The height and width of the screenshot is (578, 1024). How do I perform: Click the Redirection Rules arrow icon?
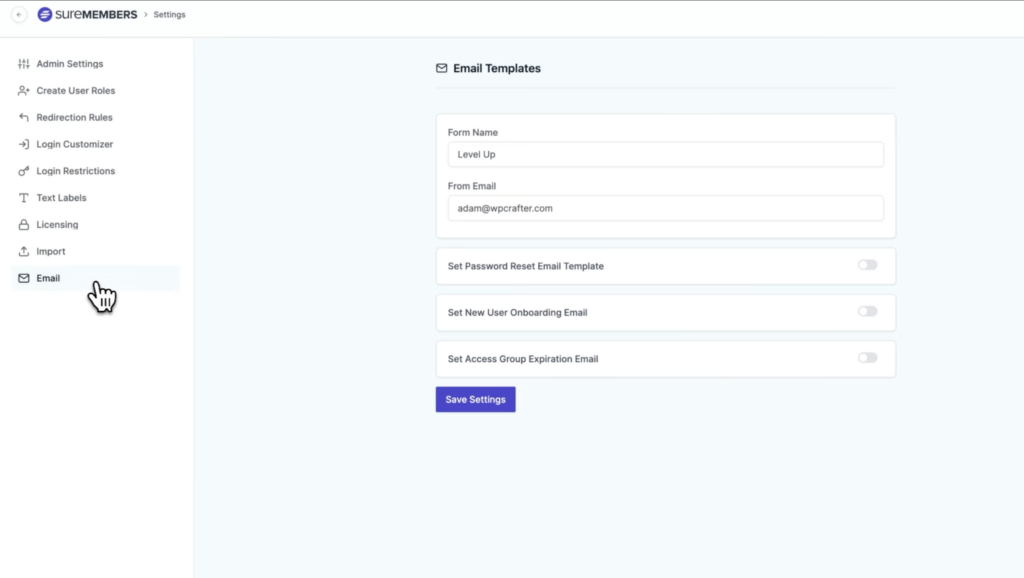[x=23, y=118]
